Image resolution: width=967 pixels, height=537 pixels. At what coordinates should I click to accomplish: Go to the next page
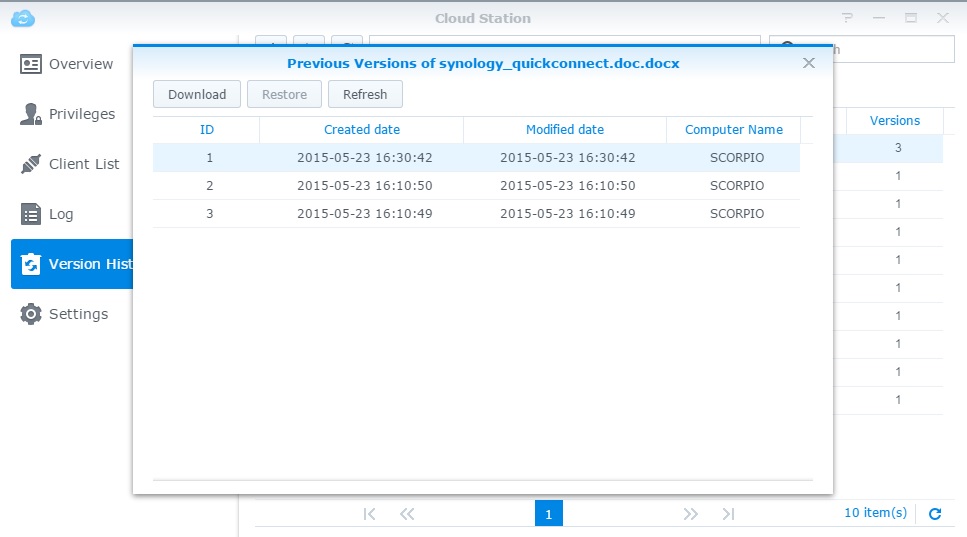[x=691, y=514]
